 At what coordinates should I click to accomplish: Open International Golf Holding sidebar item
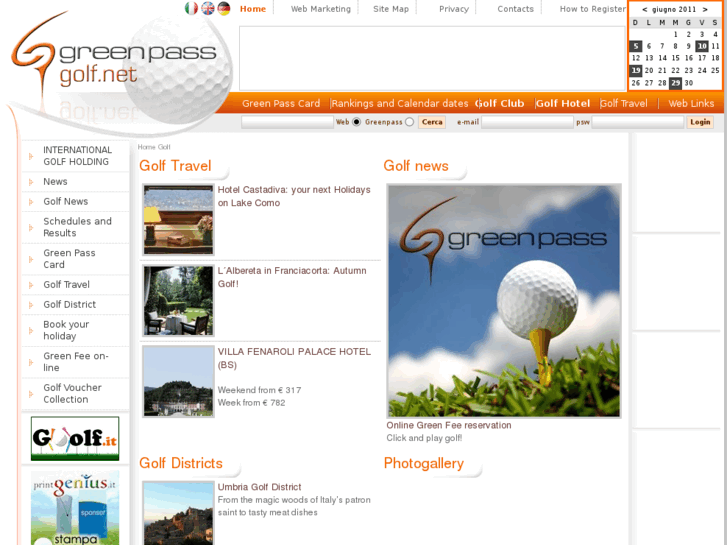click(x=76, y=156)
